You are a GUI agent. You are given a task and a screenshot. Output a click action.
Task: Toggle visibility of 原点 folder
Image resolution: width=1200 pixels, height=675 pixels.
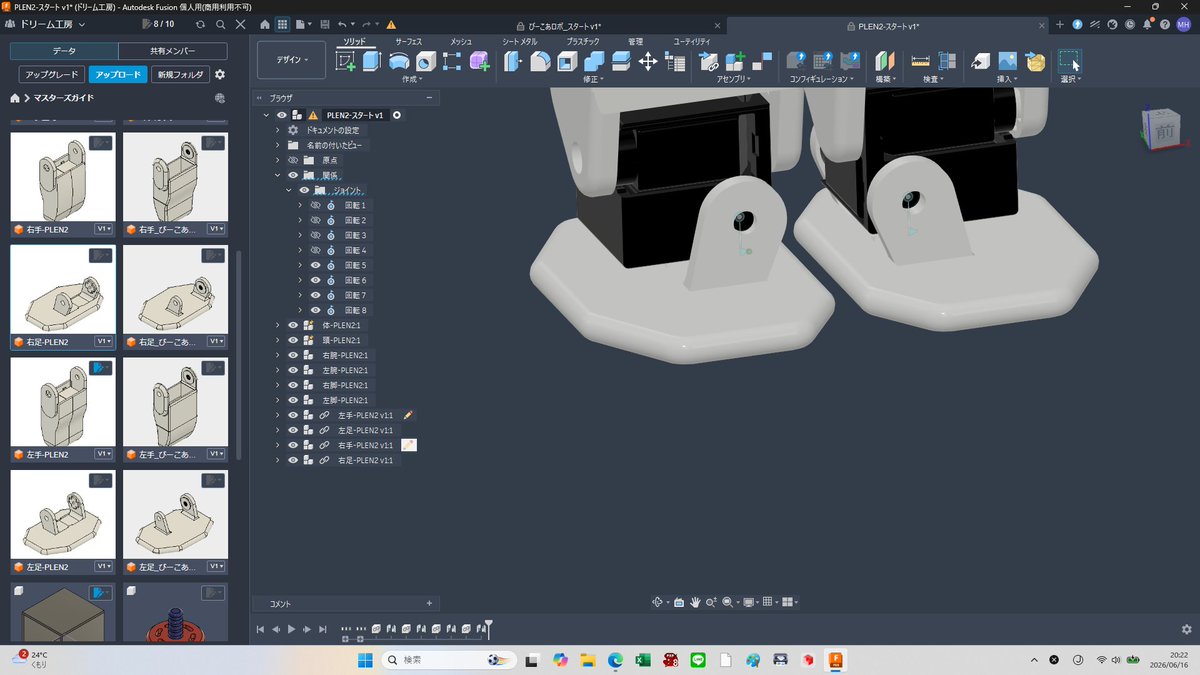293,160
